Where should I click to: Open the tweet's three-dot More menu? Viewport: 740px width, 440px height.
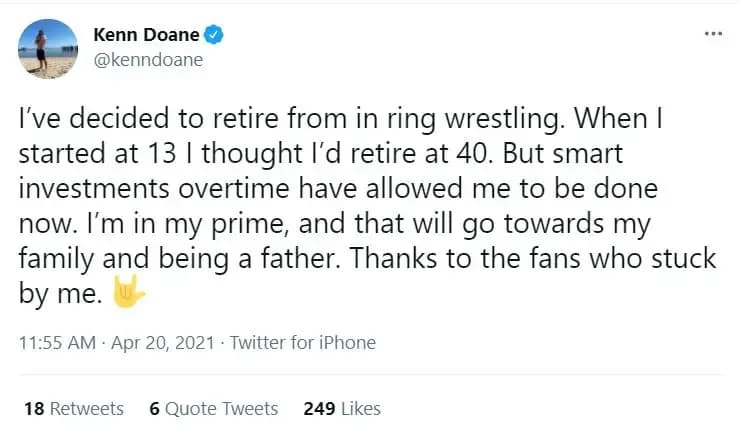pos(713,32)
